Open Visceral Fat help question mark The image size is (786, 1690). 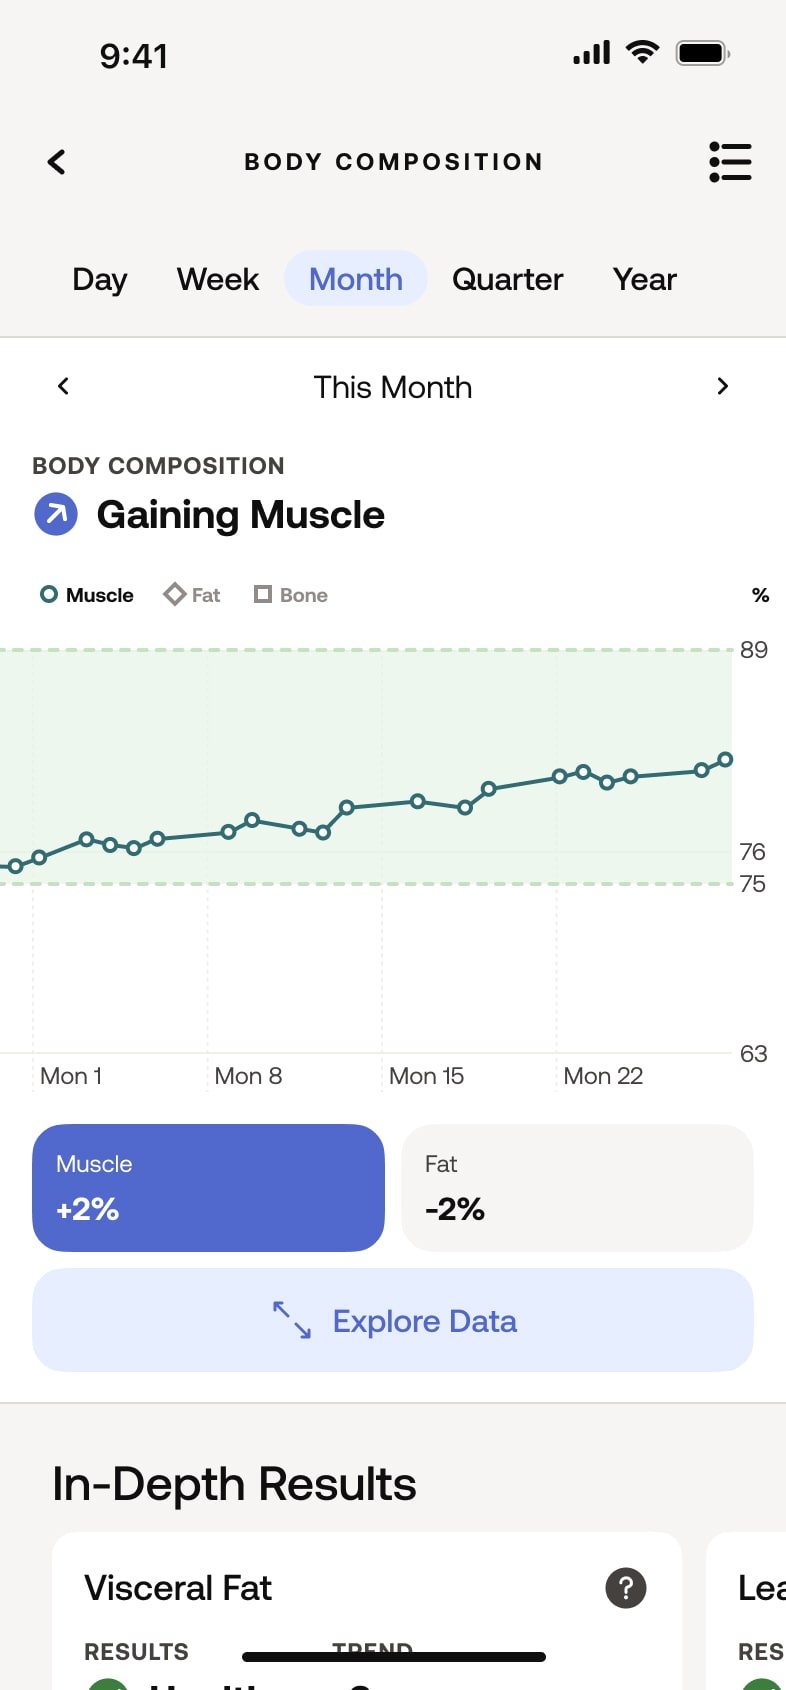[626, 1588]
